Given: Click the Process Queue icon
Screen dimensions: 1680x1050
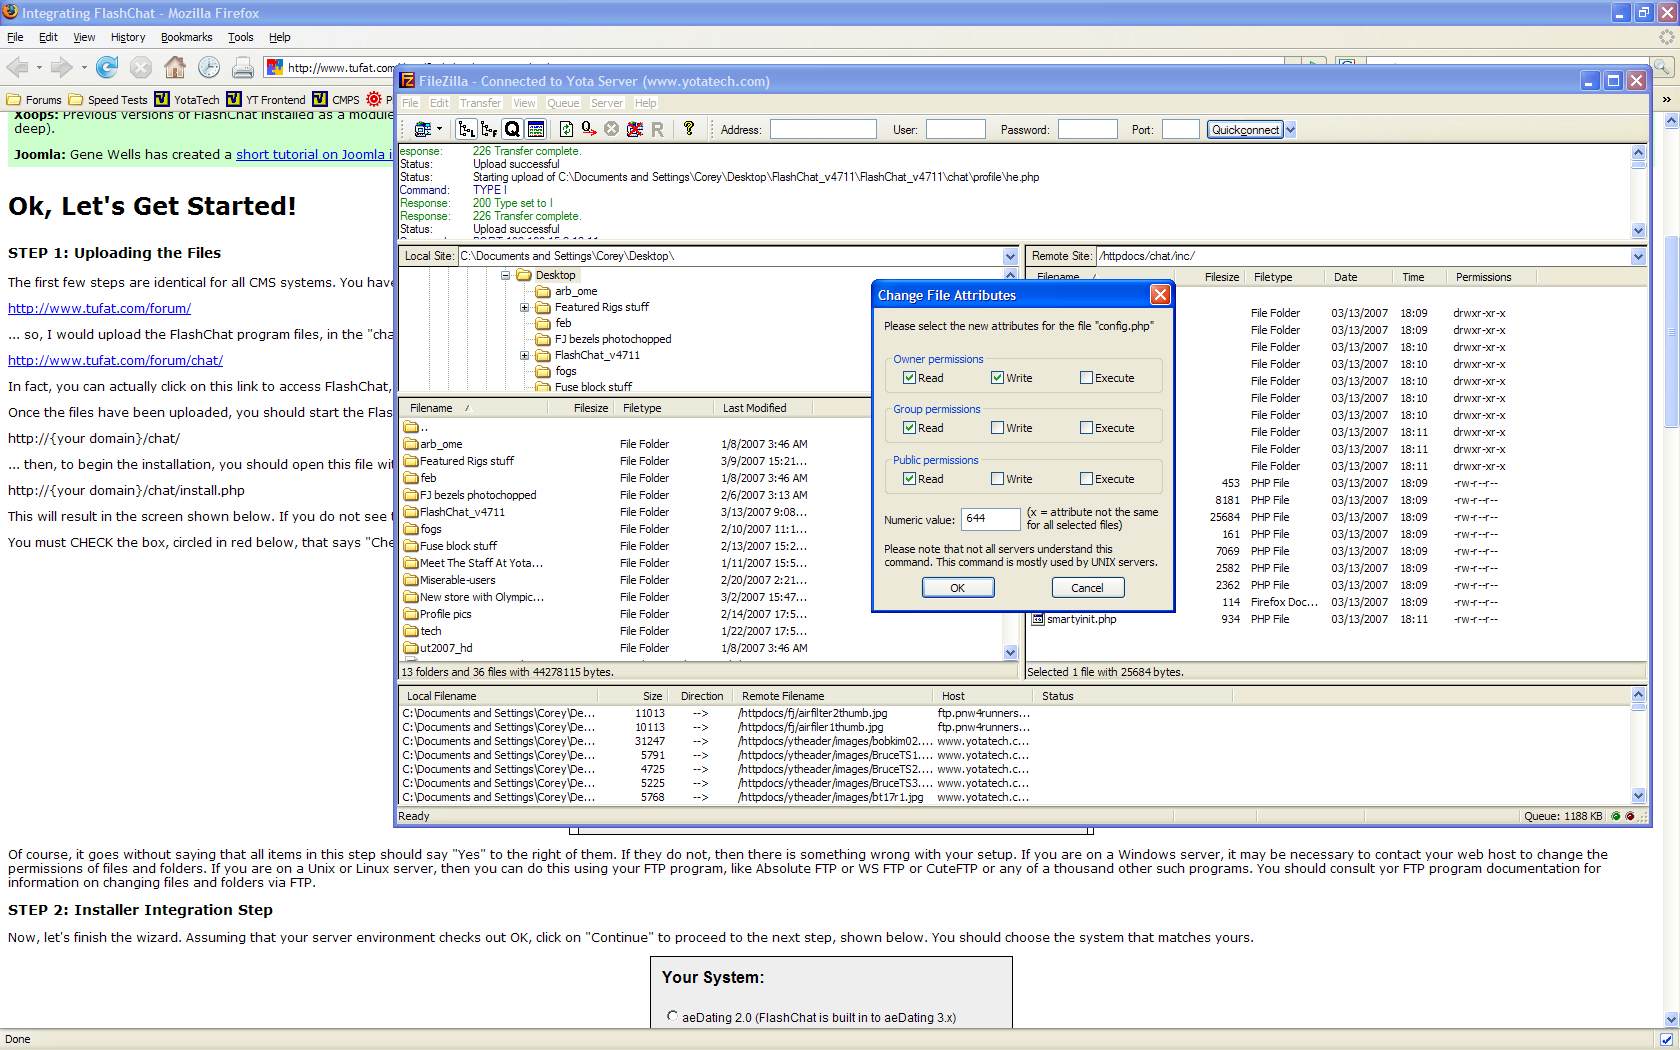Looking at the screenshot, I should pos(589,129).
